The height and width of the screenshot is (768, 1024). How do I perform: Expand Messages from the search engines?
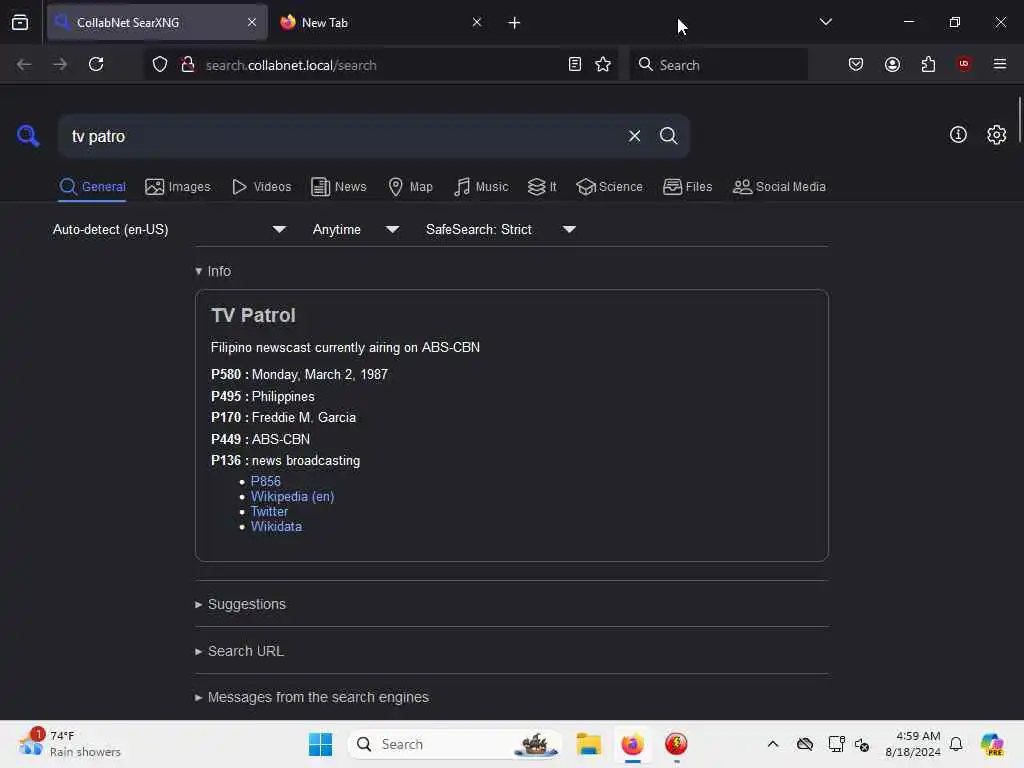[312, 697]
